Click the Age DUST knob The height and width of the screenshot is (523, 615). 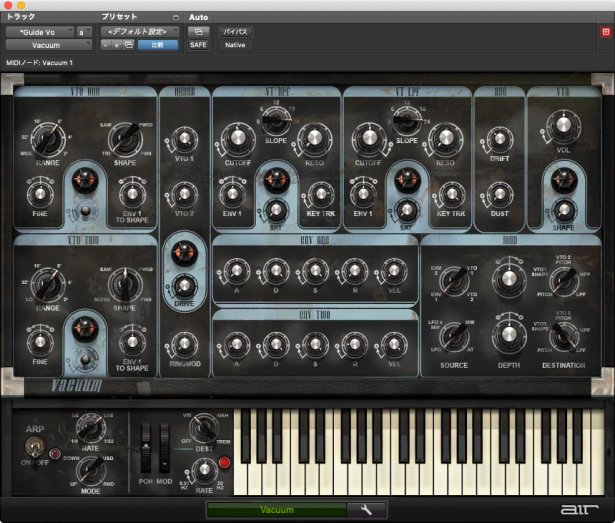[500, 194]
